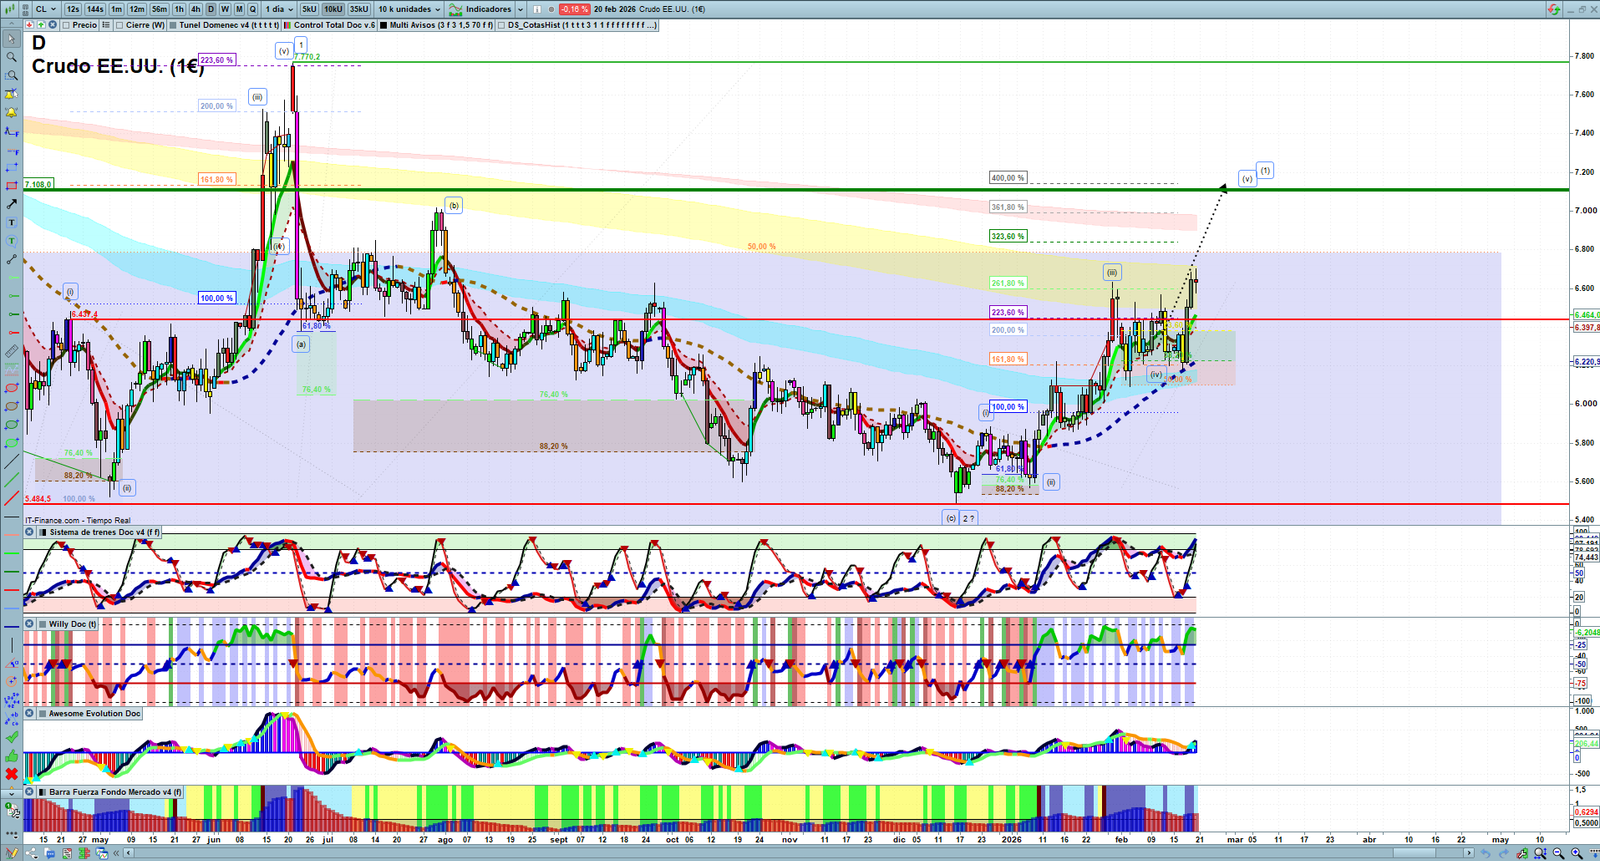Click the green thumbs-up icon

pyautogui.click(x=12, y=755)
